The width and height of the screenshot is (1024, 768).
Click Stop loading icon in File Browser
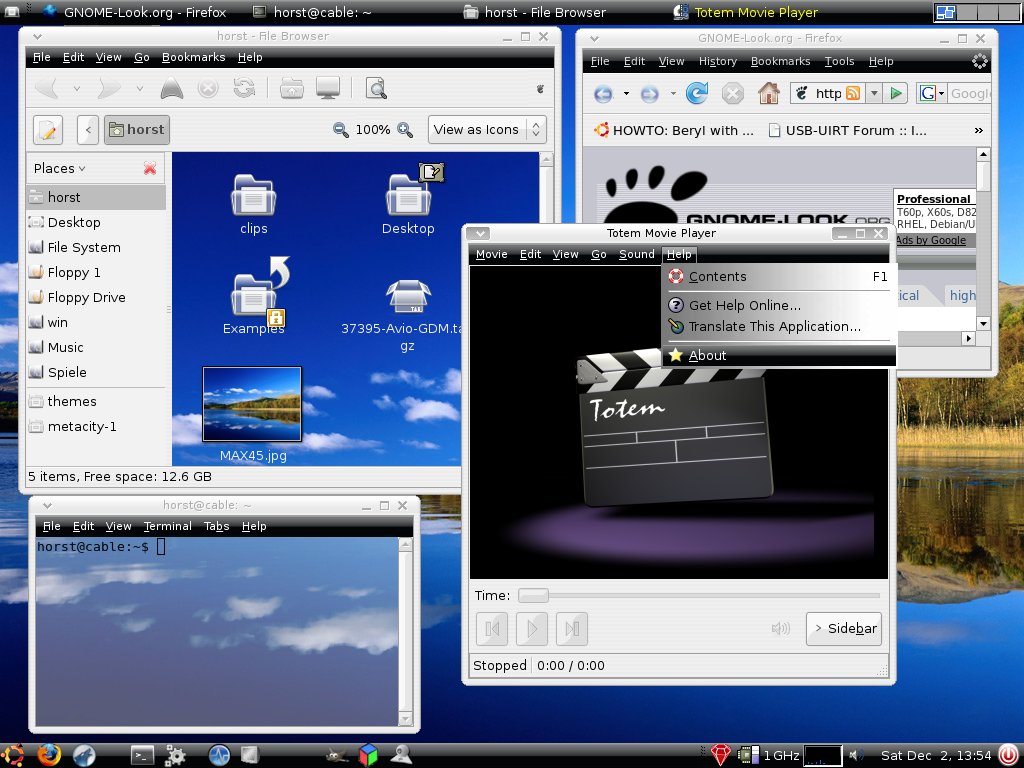(x=208, y=88)
